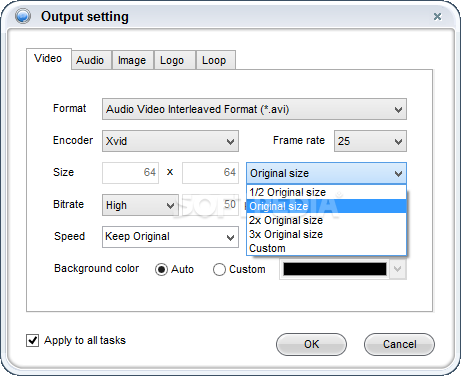Confirm settings with OK button
Viewport: 461px width, 376px height.
click(x=311, y=344)
